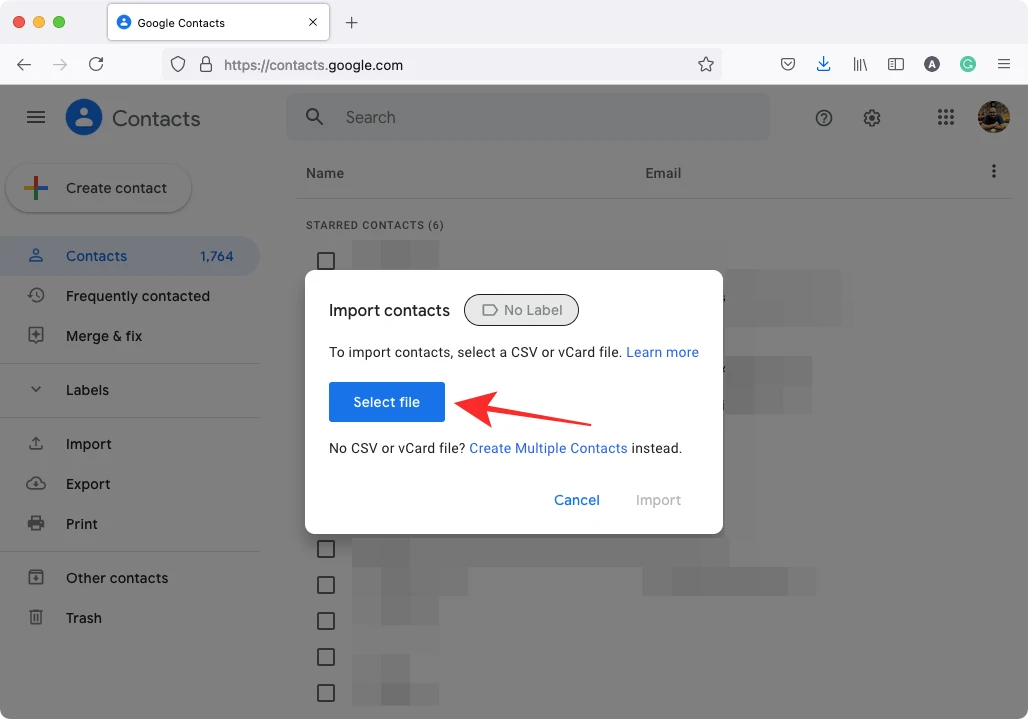Click the green Grammarly extension icon
1028x719 pixels.
(x=968, y=64)
